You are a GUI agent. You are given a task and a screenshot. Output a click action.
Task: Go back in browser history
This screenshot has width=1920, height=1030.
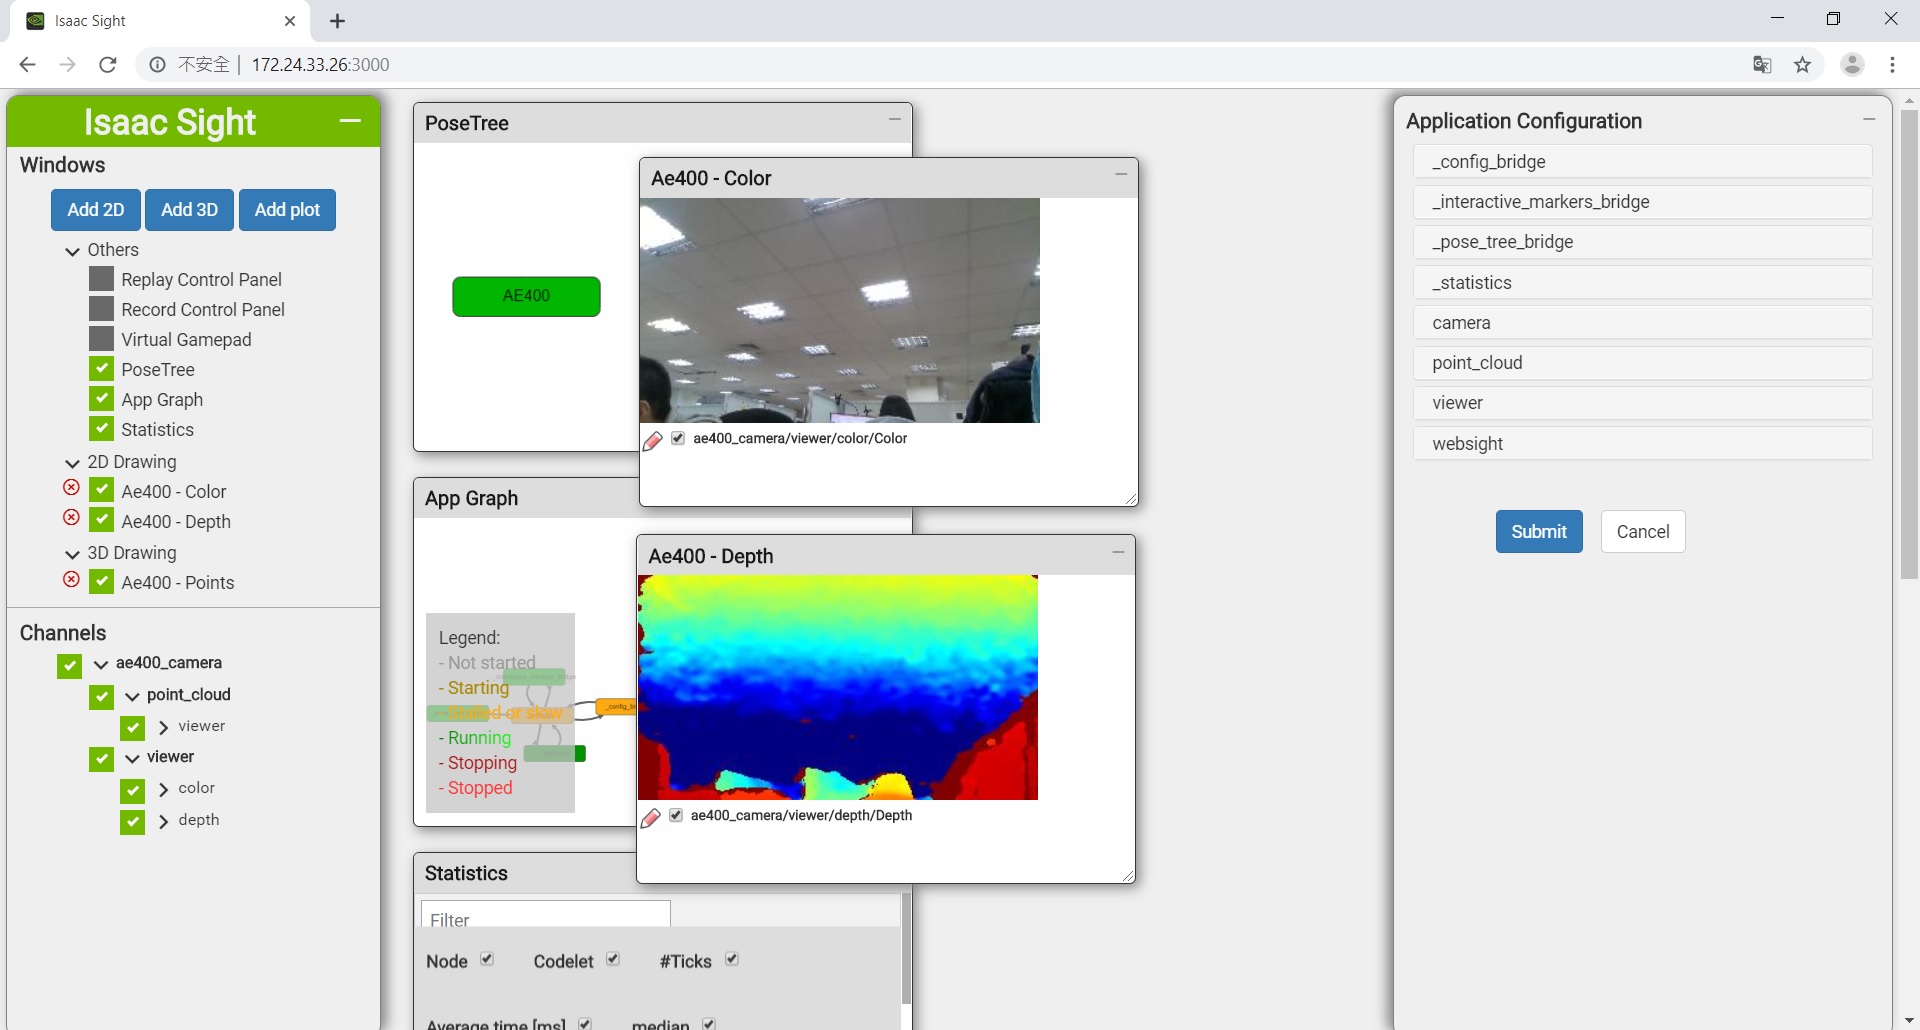(27, 65)
